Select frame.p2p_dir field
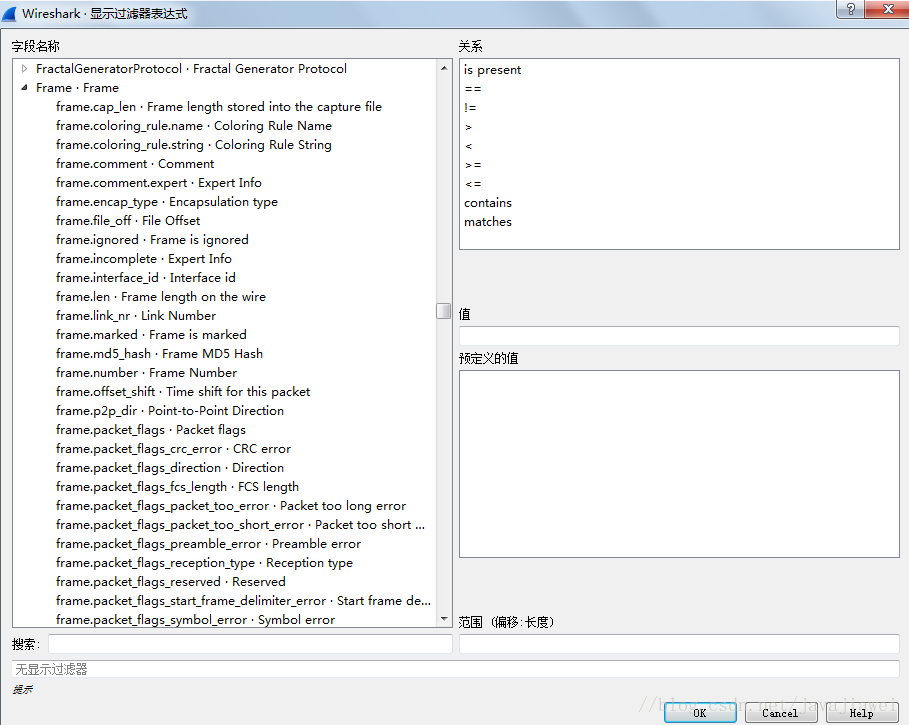909x725 pixels. (x=170, y=411)
